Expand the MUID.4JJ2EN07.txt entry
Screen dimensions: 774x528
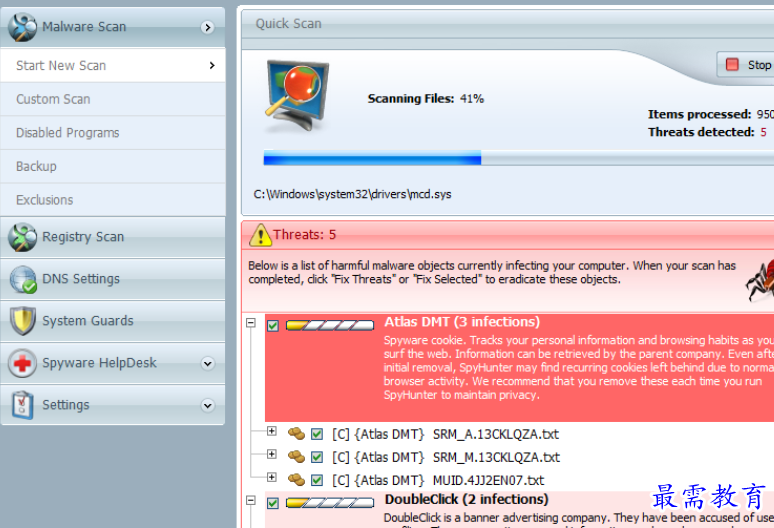click(x=271, y=477)
